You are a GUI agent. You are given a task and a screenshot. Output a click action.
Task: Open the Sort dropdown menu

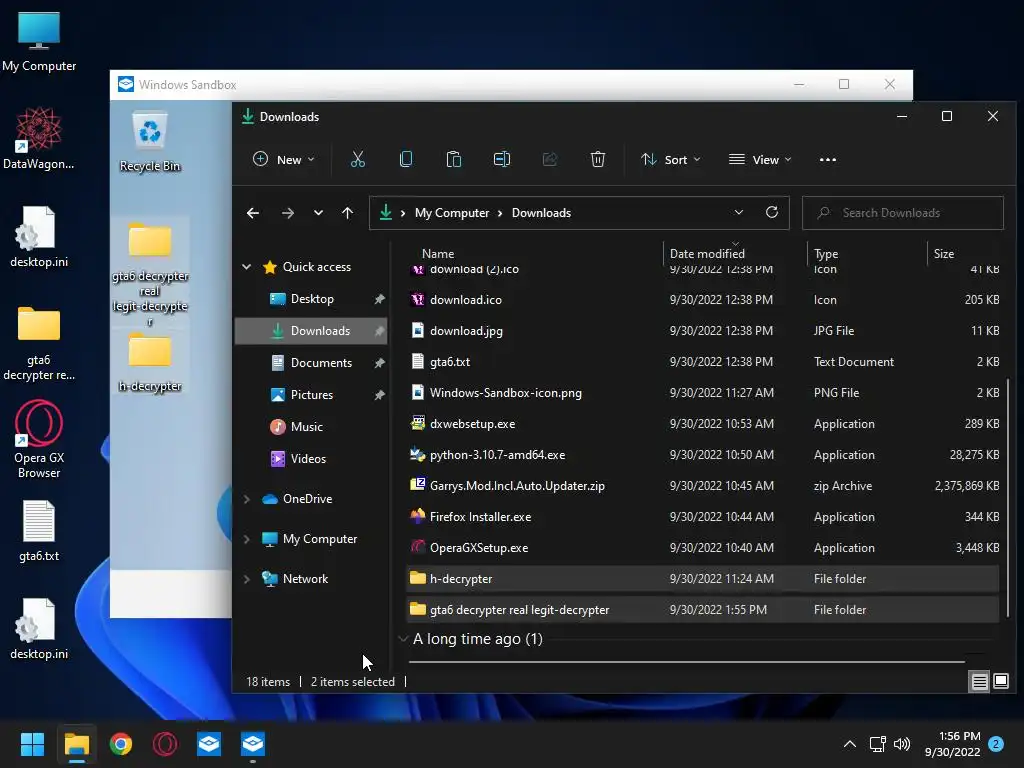click(x=671, y=159)
